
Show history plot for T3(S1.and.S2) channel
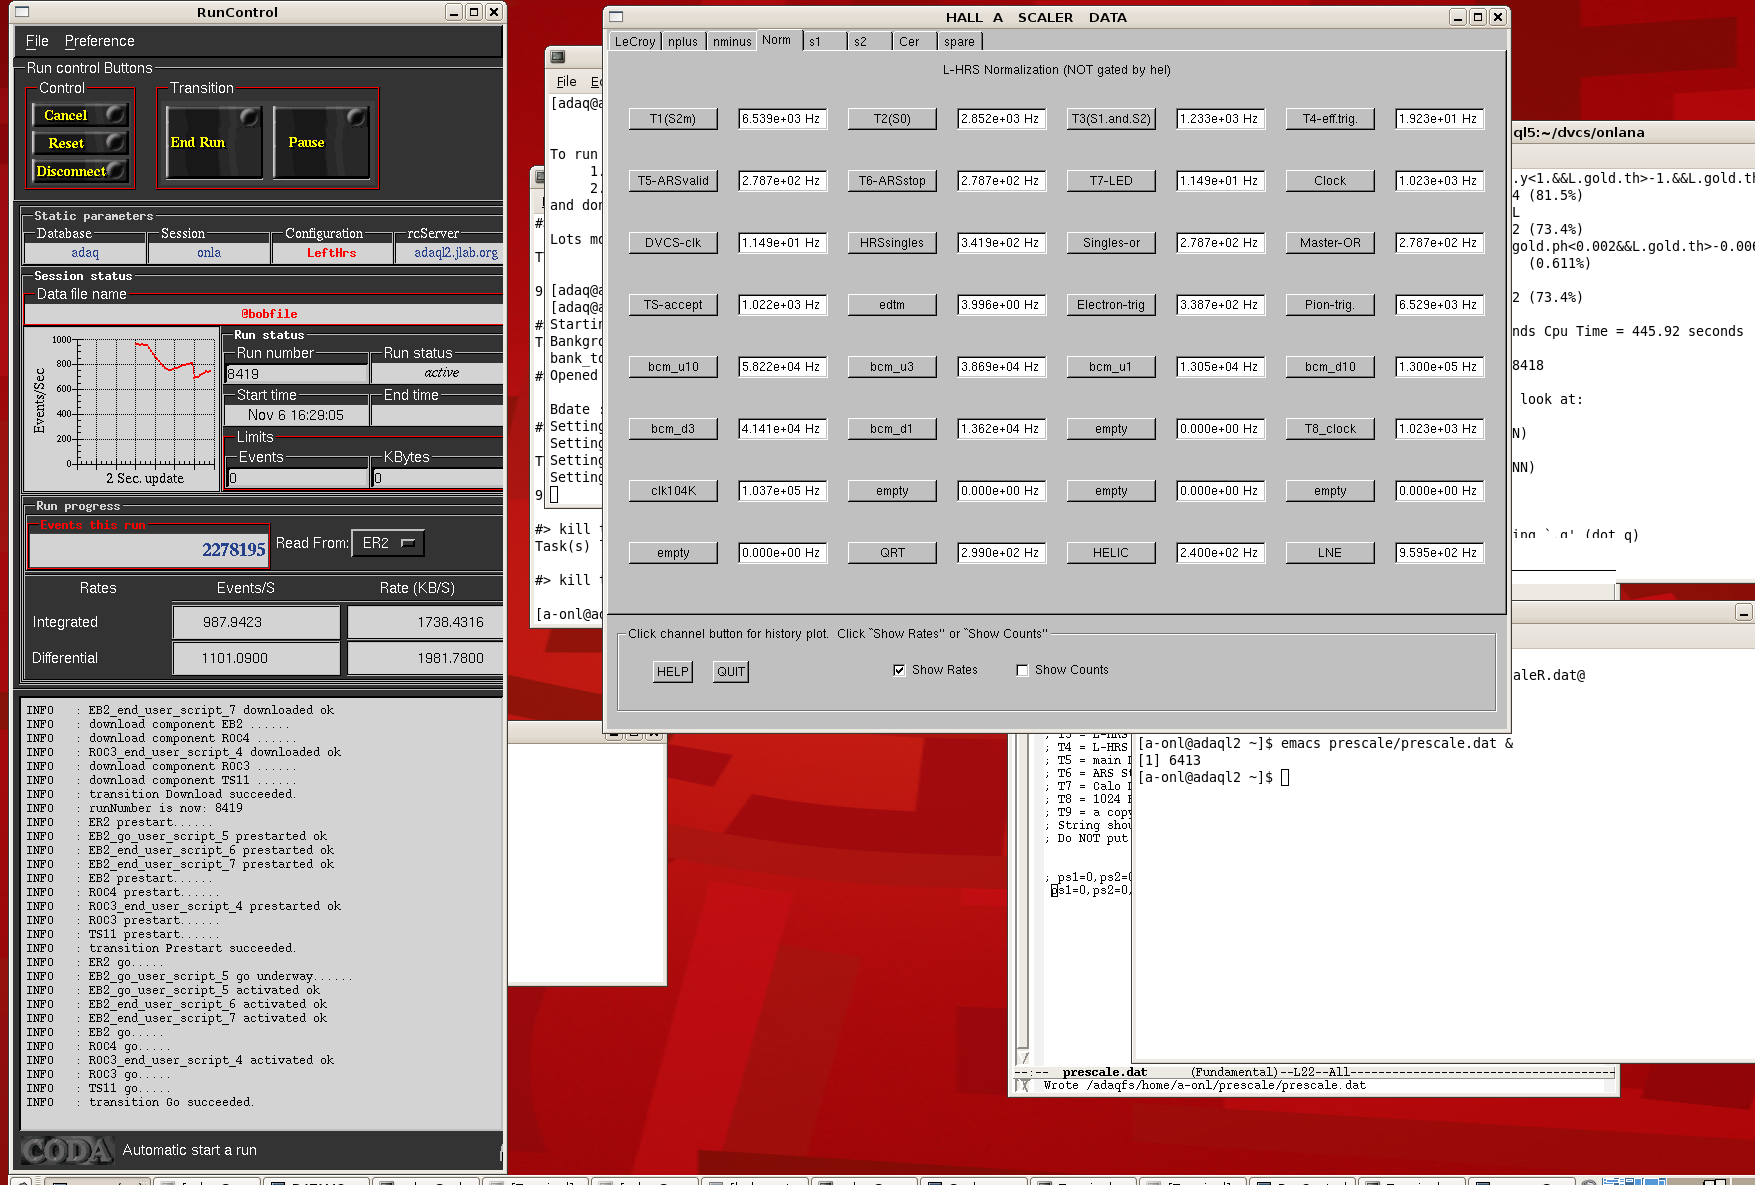[1111, 119]
